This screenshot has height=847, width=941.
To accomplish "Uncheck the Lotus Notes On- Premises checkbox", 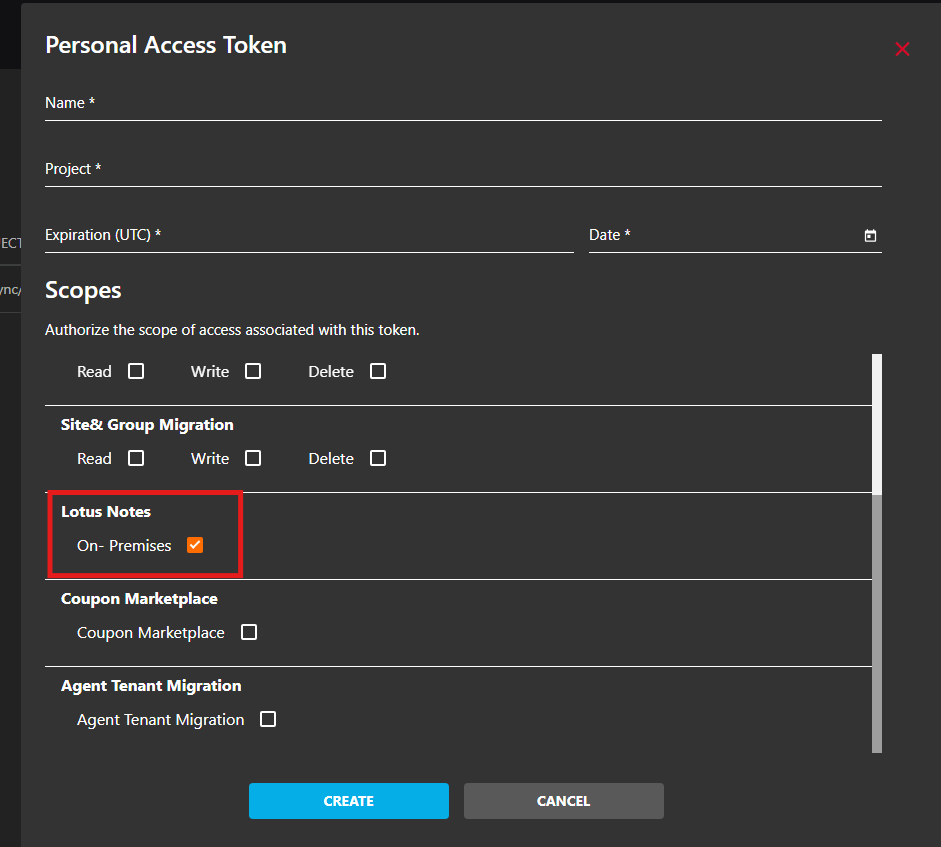I will 195,545.
